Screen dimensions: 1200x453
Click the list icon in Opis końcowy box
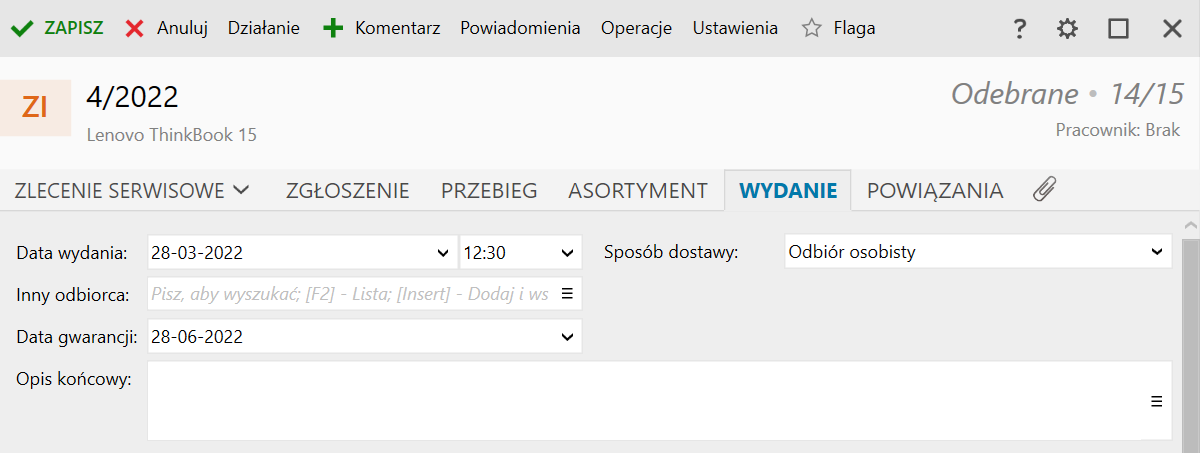click(x=1156, y=401)
